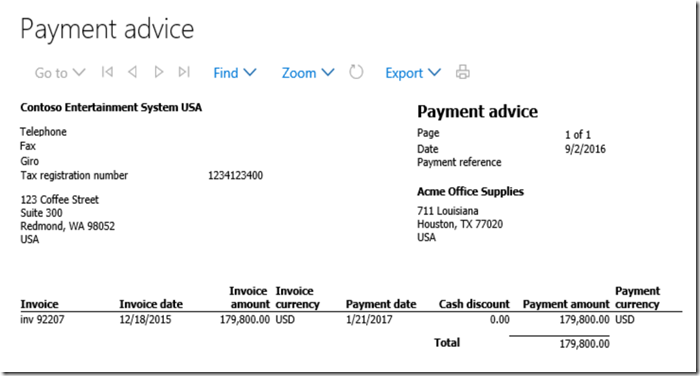Select Redmond, WA 98052 text
Viewport: 700px width, 376px height.
pos(67,226)
